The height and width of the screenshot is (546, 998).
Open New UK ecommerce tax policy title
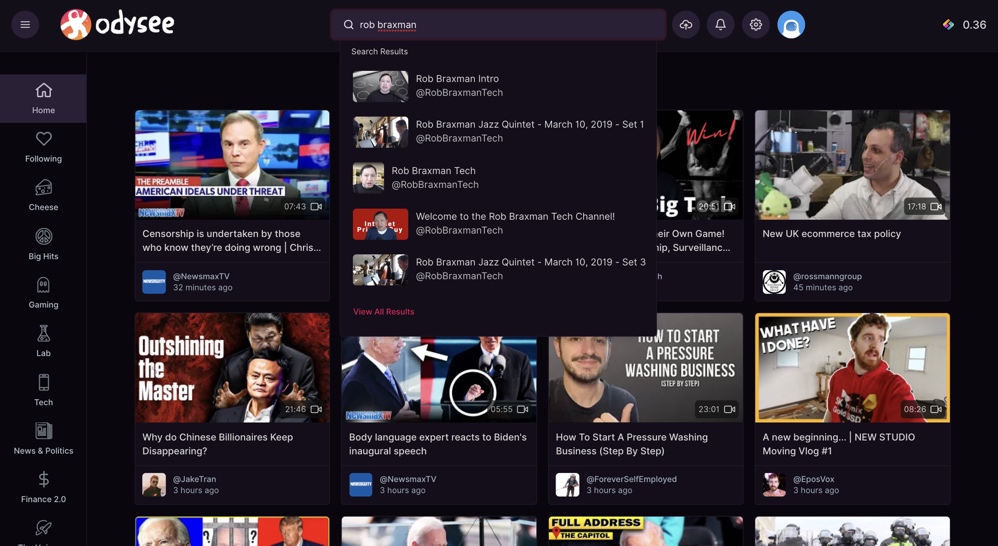click(831, 234)
